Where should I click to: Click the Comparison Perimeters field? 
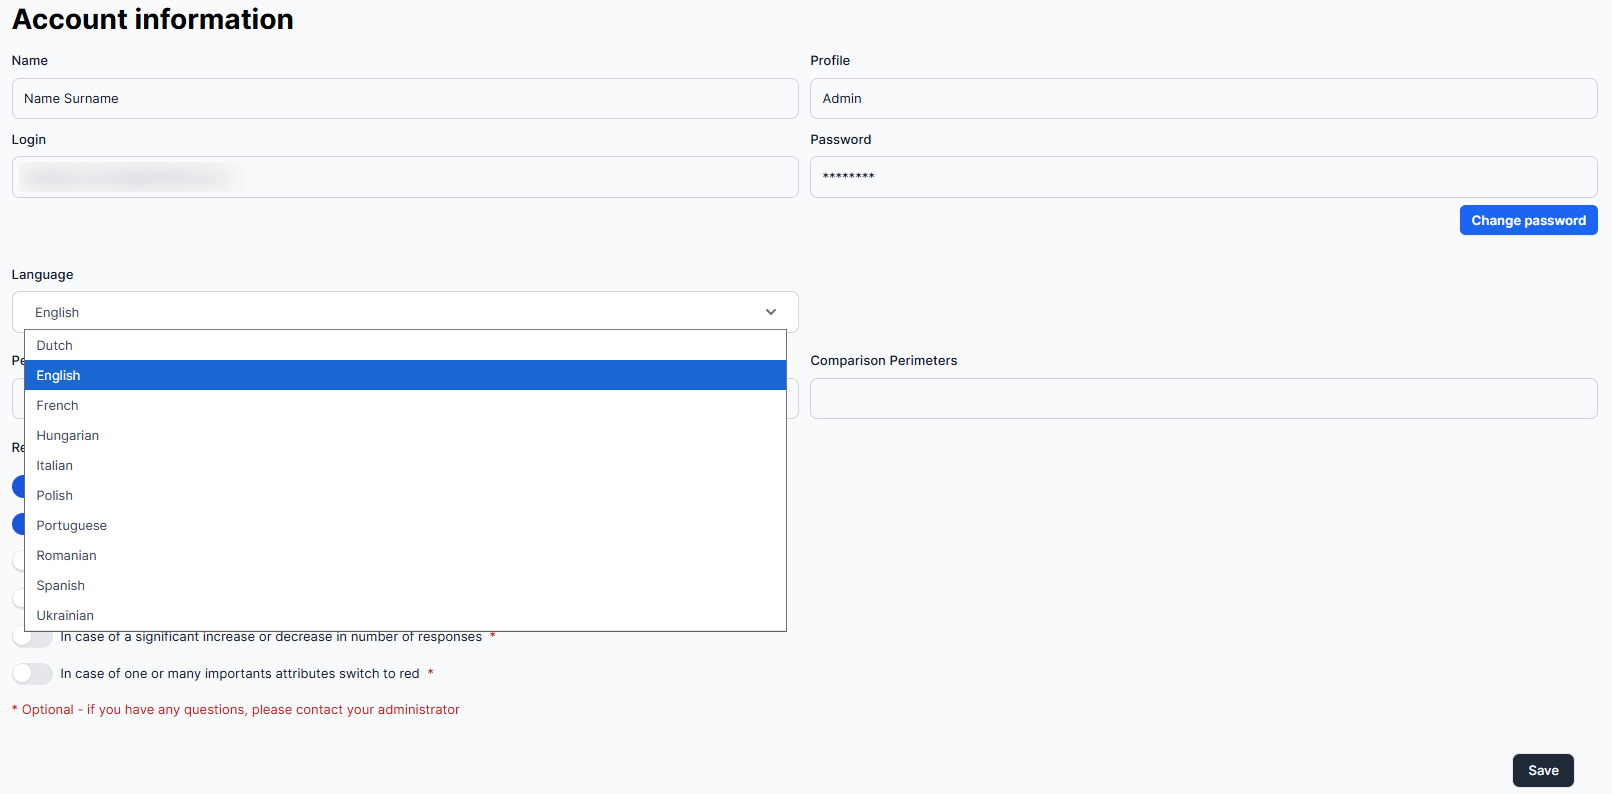[x=1203, y=399]
